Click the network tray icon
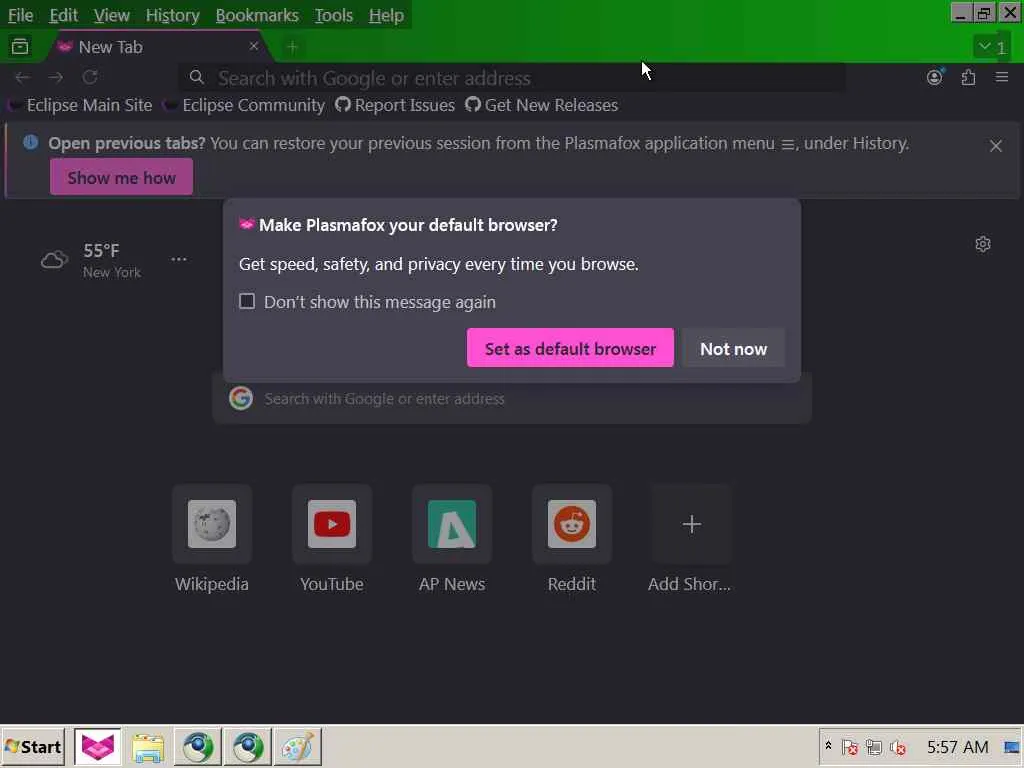This screenshot has width=1024, height=768. coord(874,747)
